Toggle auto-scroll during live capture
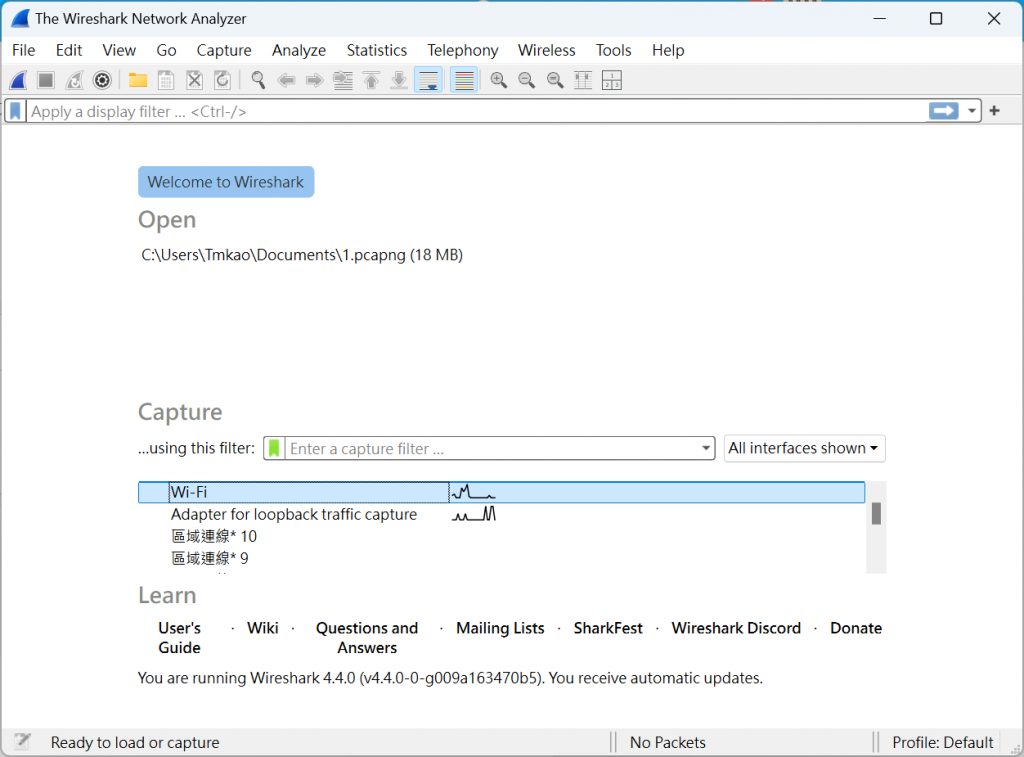Viewport: 1024px width, 757px height. [x=428, y=80]
